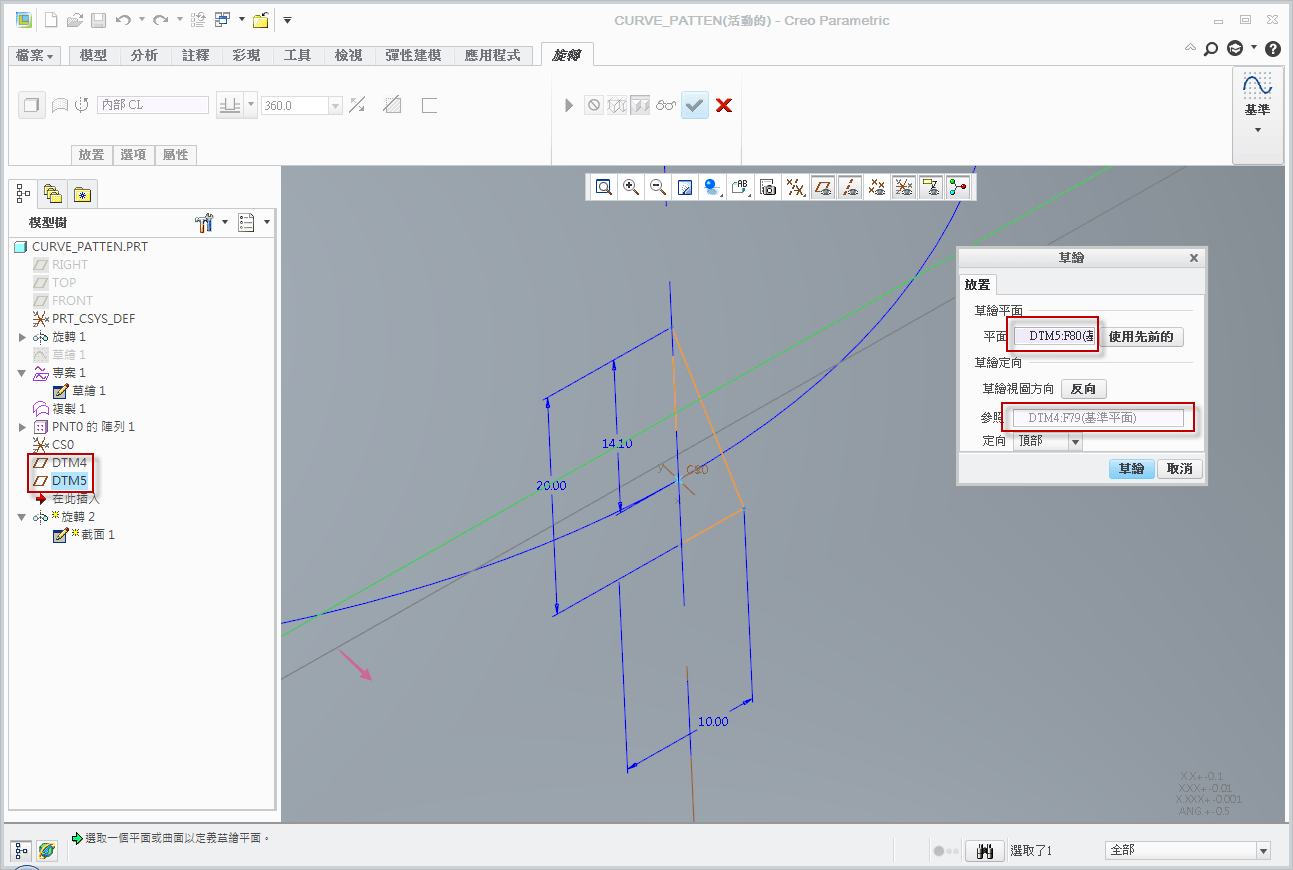
Task: Click the 參照 reference field showing DTM4
Action: point(1098,418)
